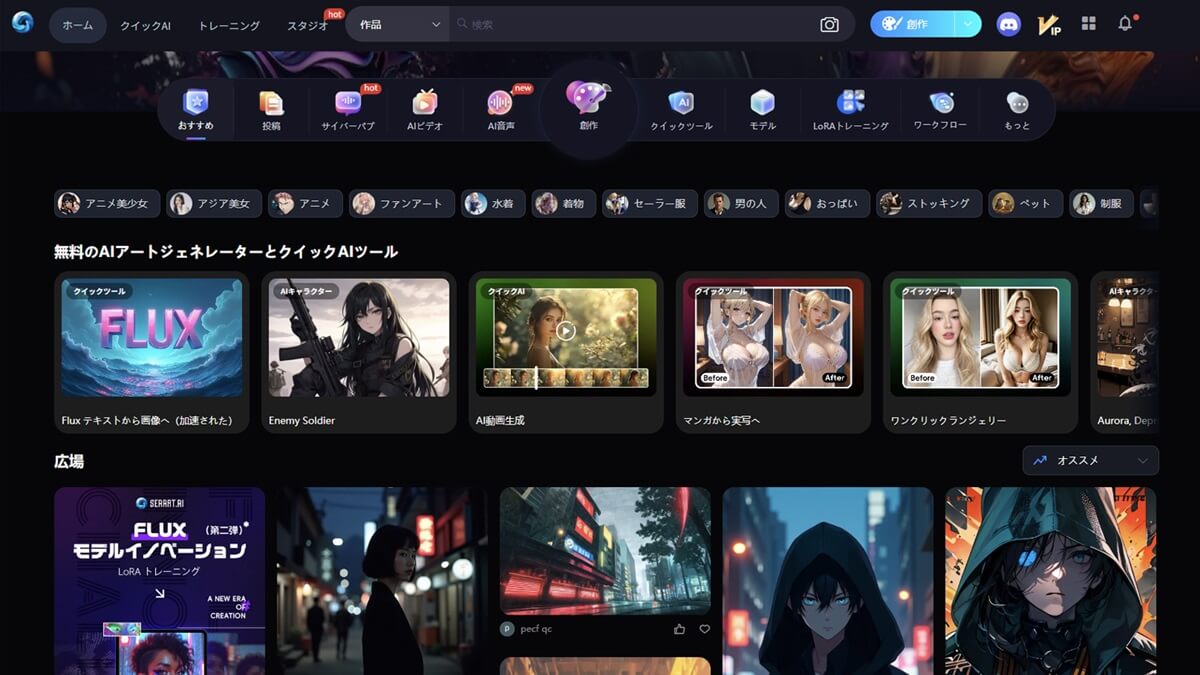The width and height of the screenshot is (1200, 675).
Task: Click the Discord icon in header
Action: (x=1009, y=25)
